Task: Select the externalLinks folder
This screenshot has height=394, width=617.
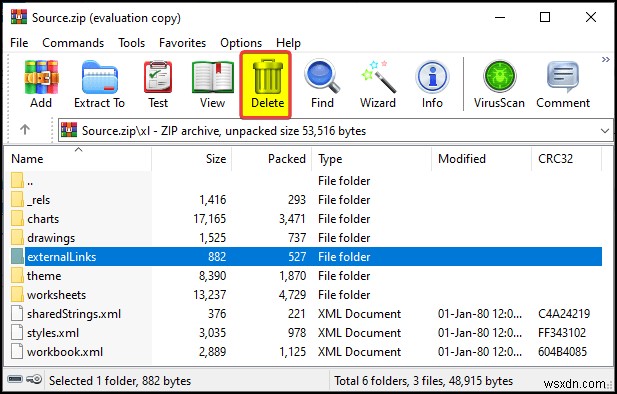Action: (305, 257)
